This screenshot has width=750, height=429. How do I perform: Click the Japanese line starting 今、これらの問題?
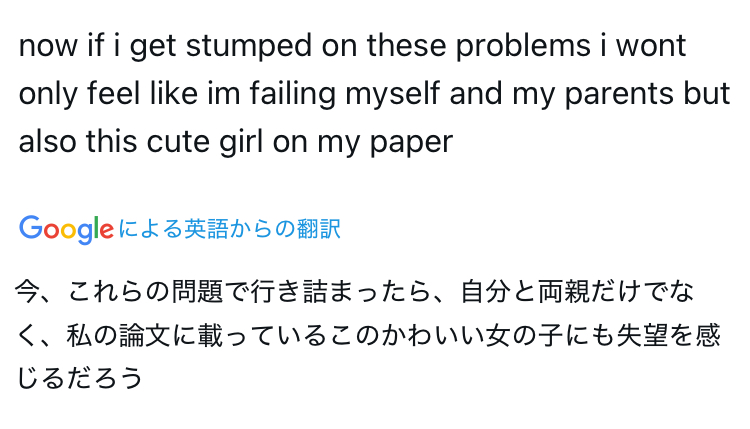(354, 291)
